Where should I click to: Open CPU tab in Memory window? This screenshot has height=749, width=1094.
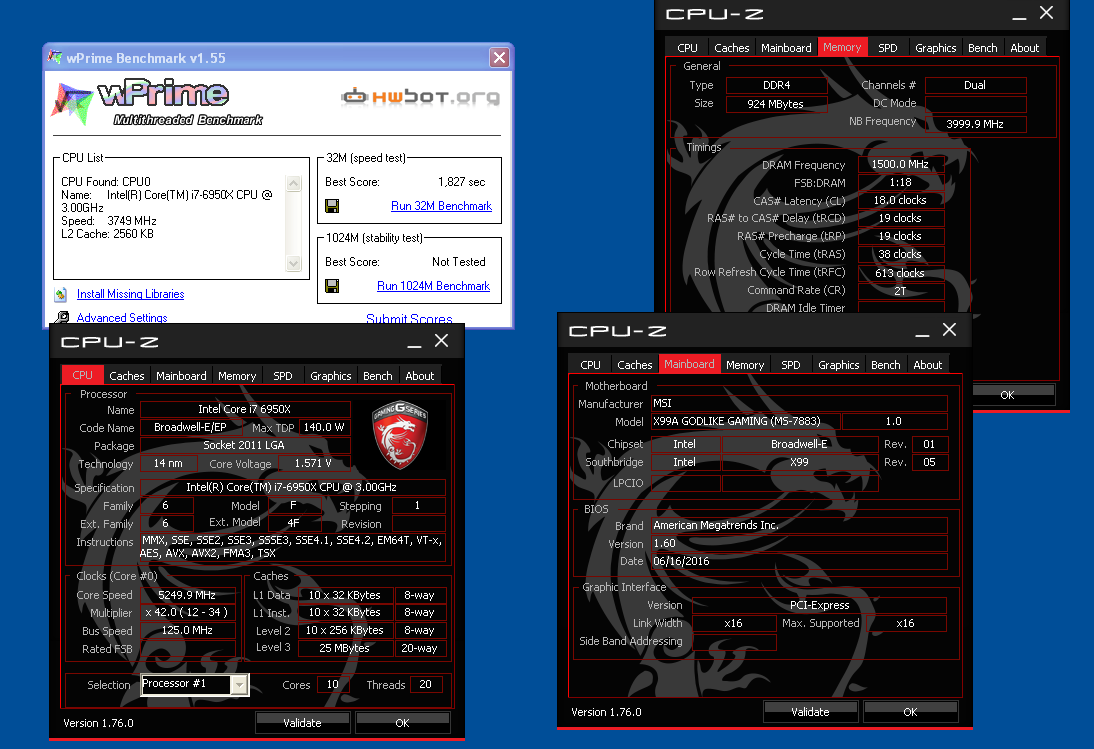point(687,47)
